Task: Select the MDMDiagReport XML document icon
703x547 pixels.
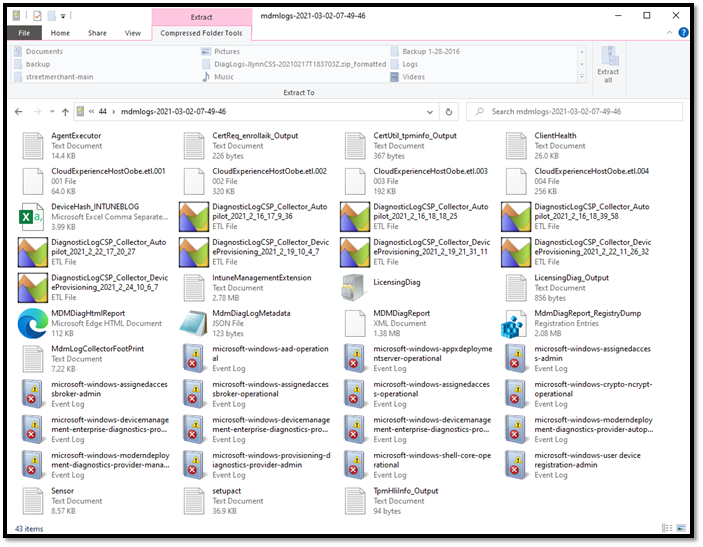Action: pyautogui.click(x=355, y=323)
